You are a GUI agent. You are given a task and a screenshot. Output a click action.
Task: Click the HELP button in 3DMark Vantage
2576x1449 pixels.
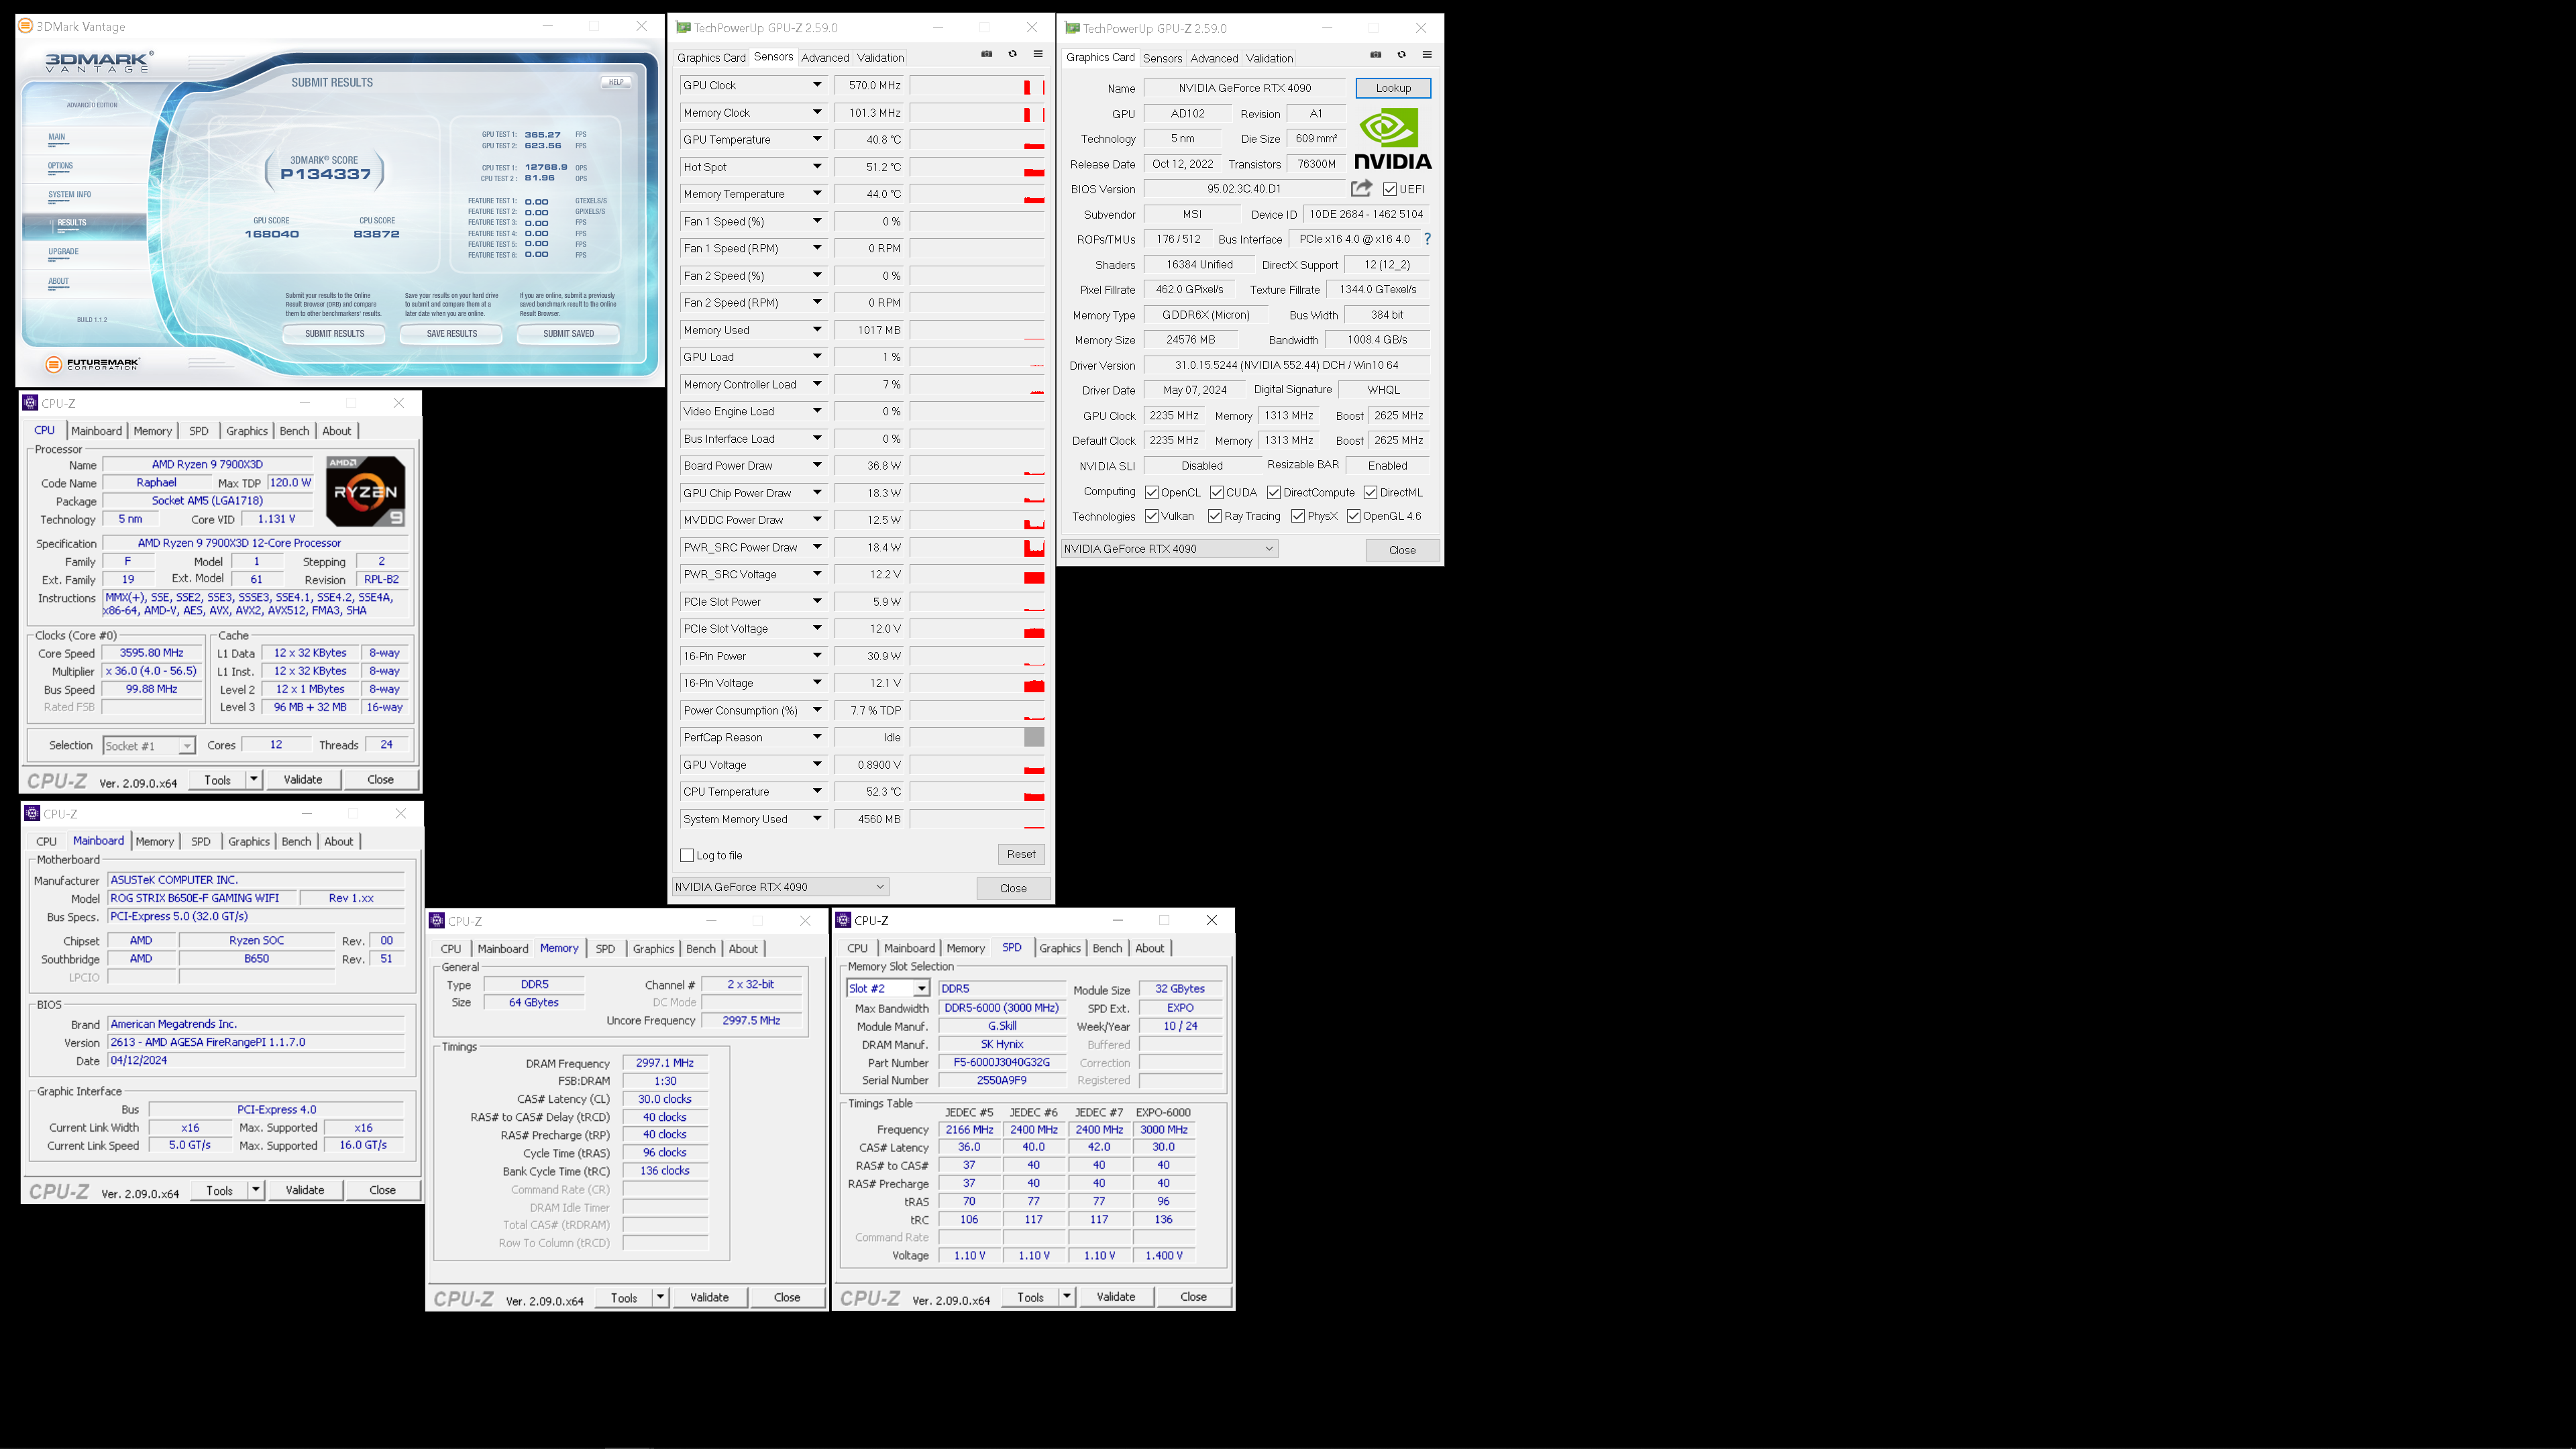coord(616,82)
